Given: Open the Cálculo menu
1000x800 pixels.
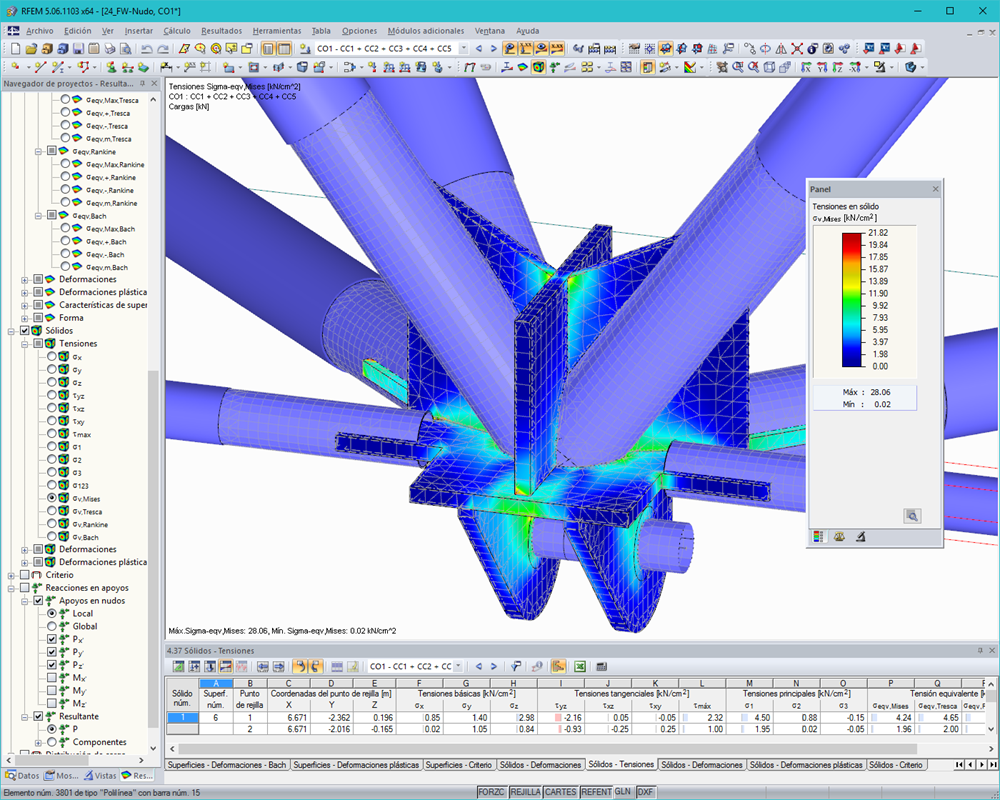Looking at the screenshot, I should pyautogui.click(x=177, y=31).
